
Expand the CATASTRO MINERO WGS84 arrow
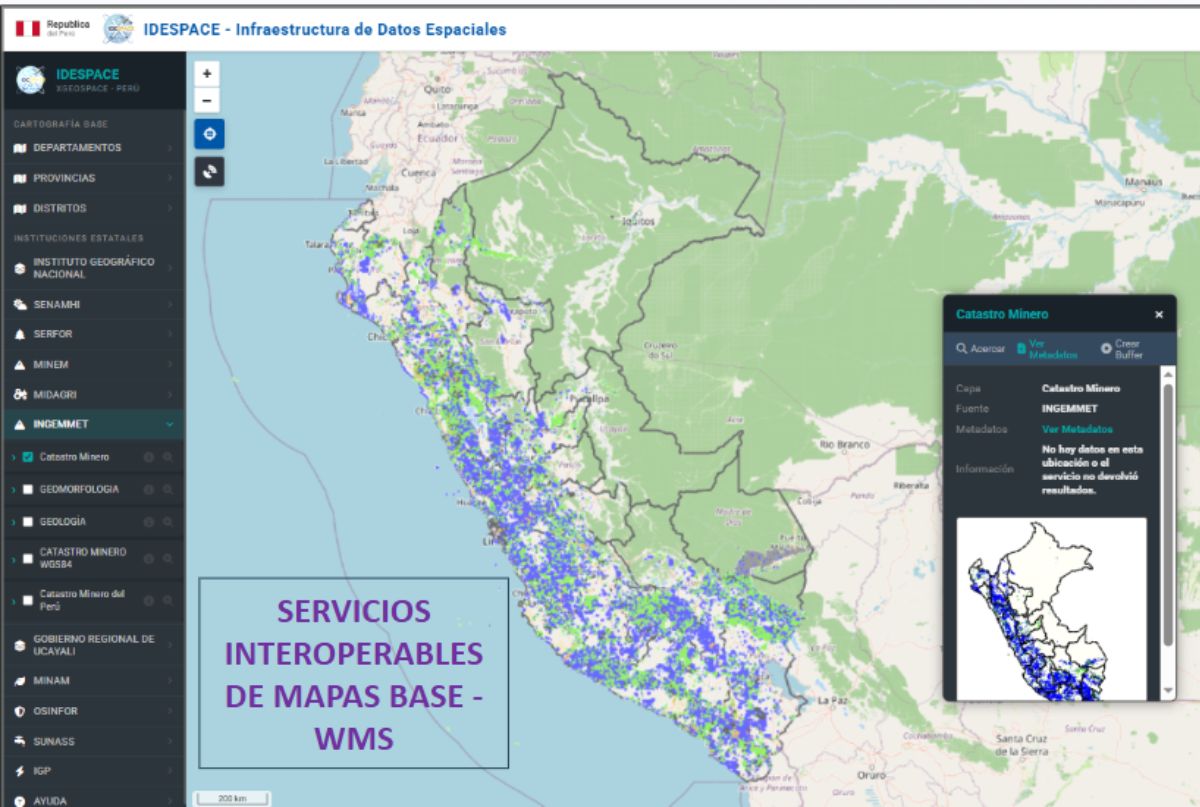point(13,558)
